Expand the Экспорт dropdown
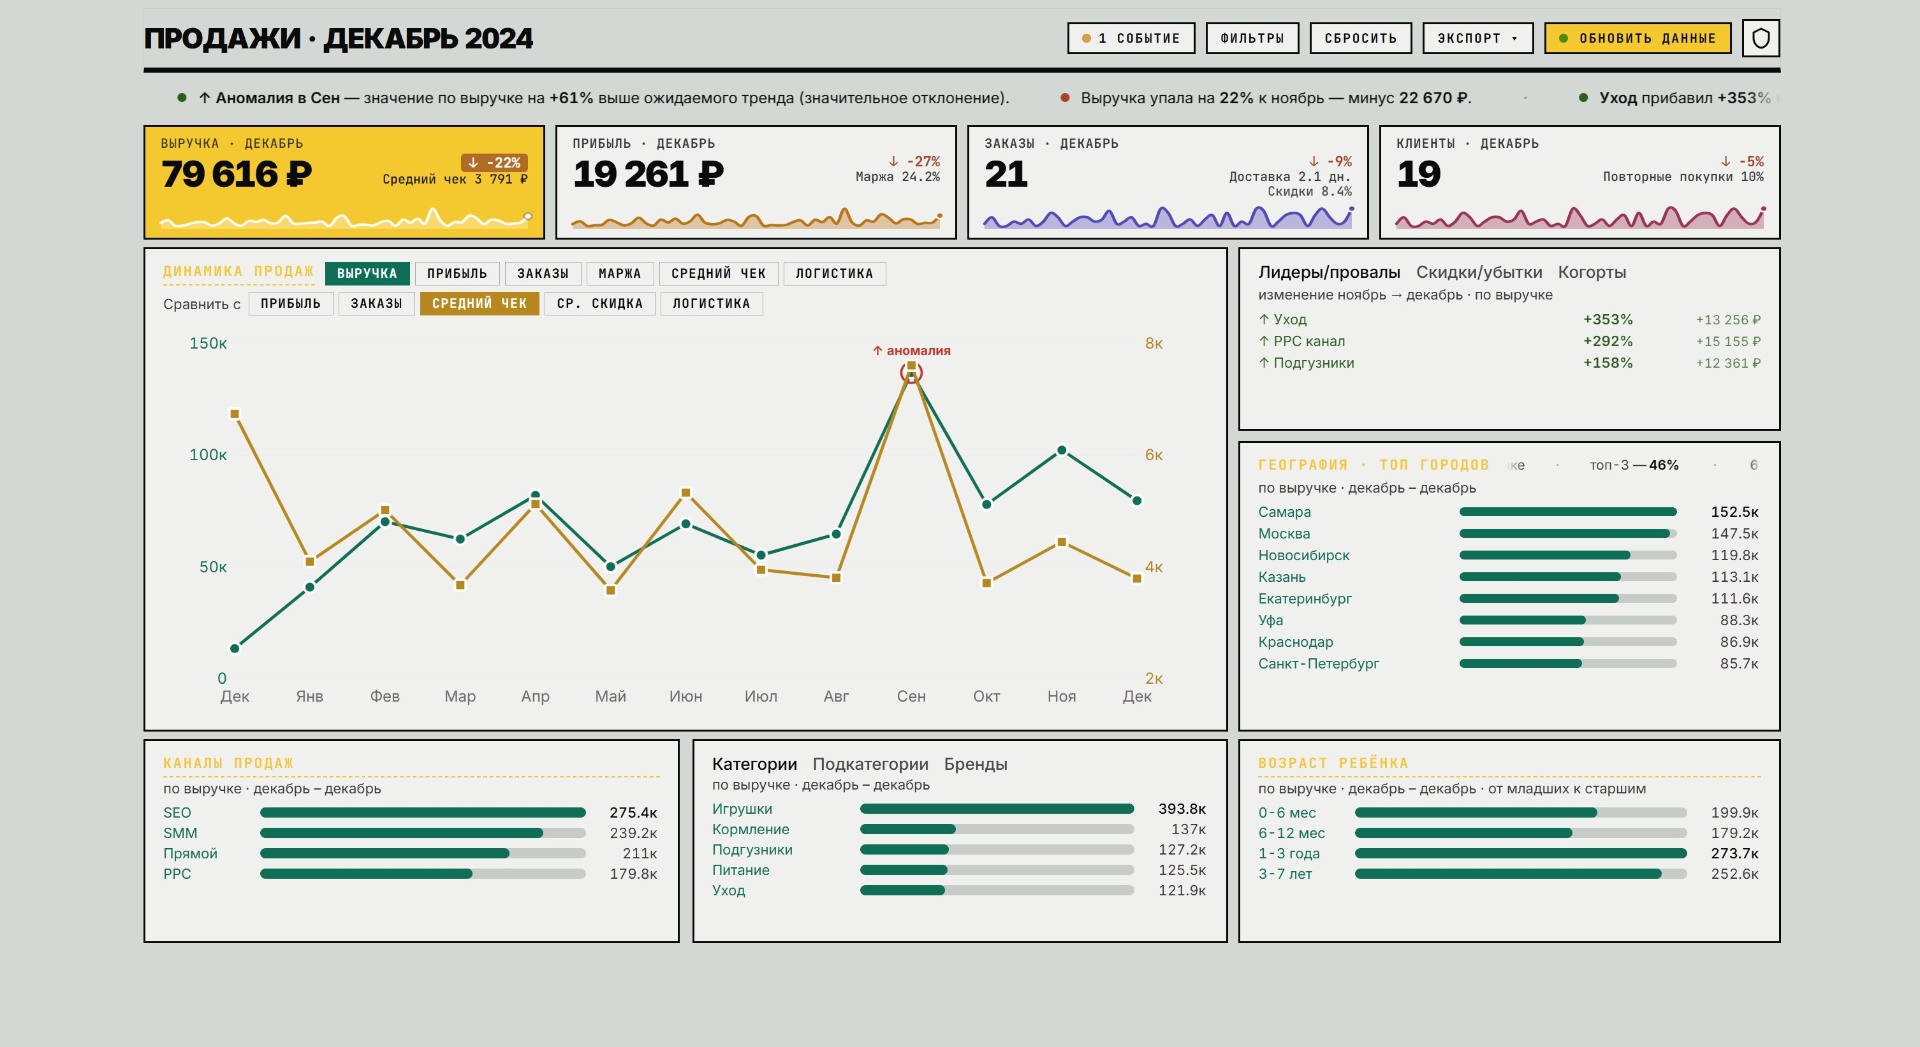 point(1478,39)
